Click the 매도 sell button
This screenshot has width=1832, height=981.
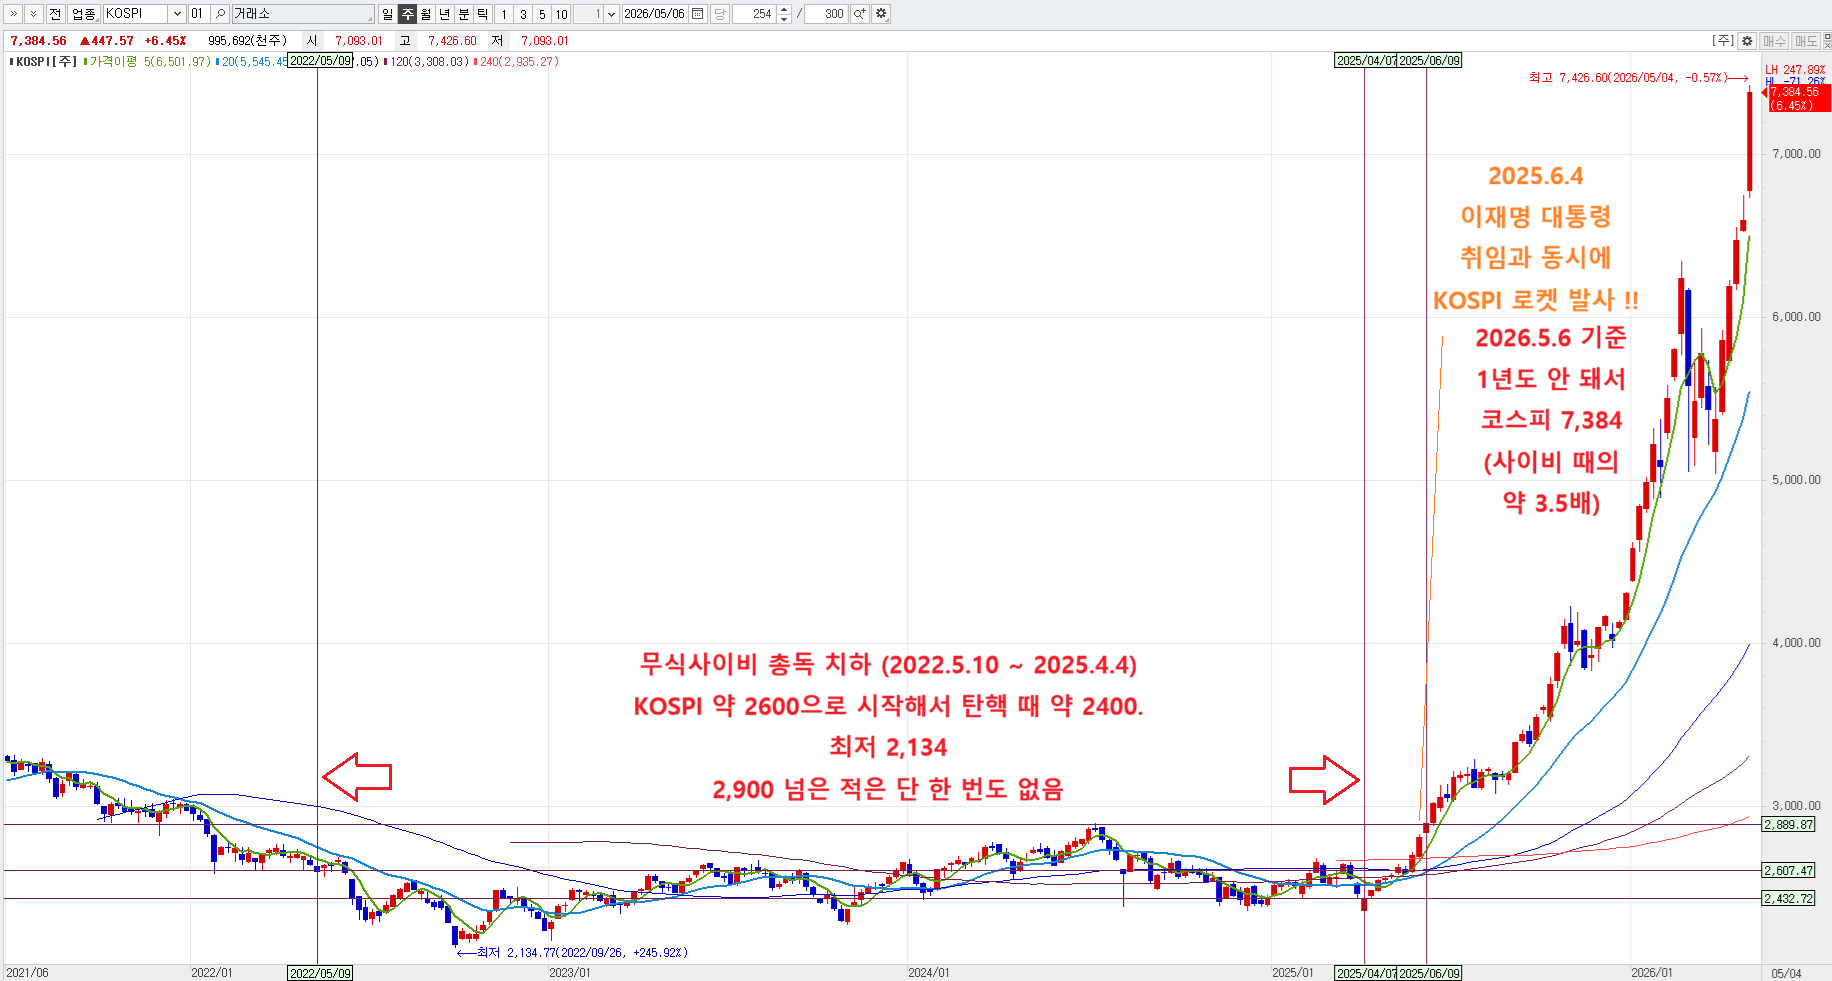click(x=1806, y=41)
